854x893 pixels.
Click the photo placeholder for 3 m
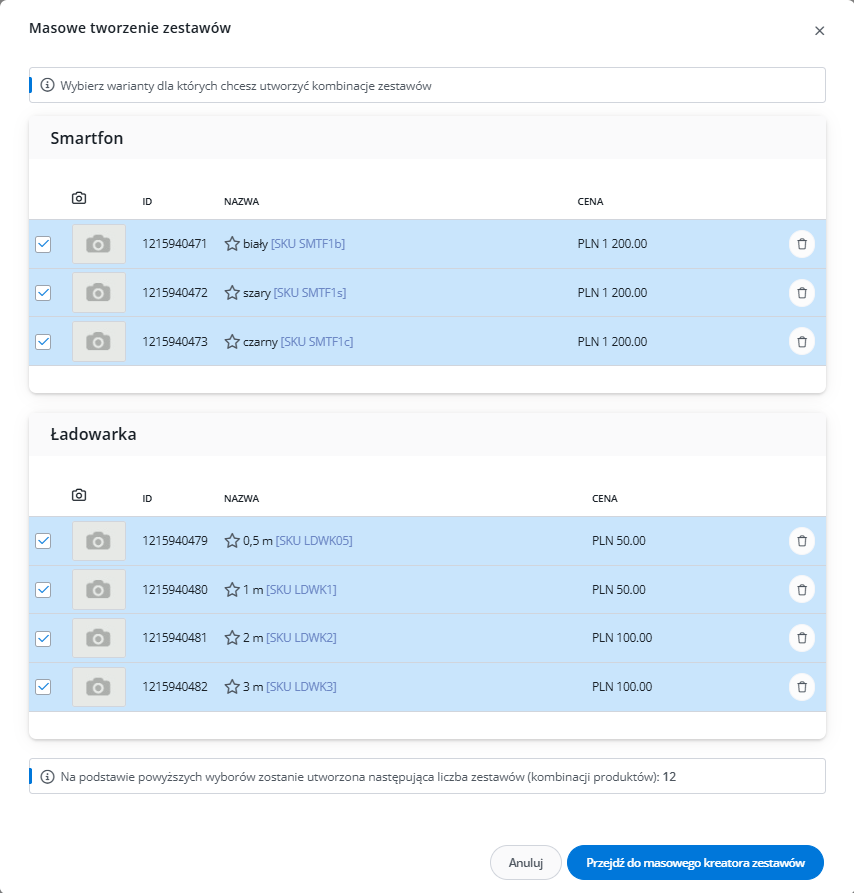click(x=98, y=687)
